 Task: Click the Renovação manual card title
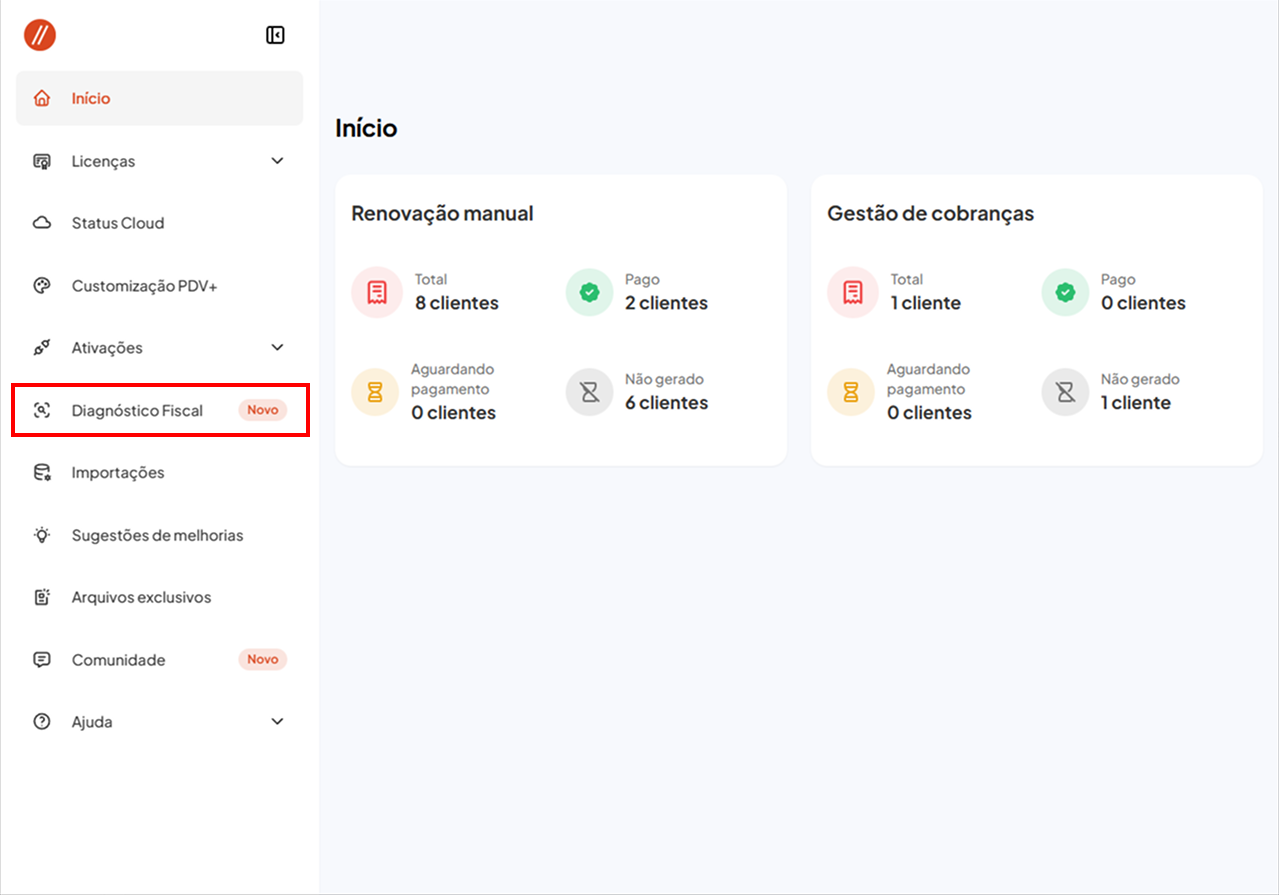[442, 213]
